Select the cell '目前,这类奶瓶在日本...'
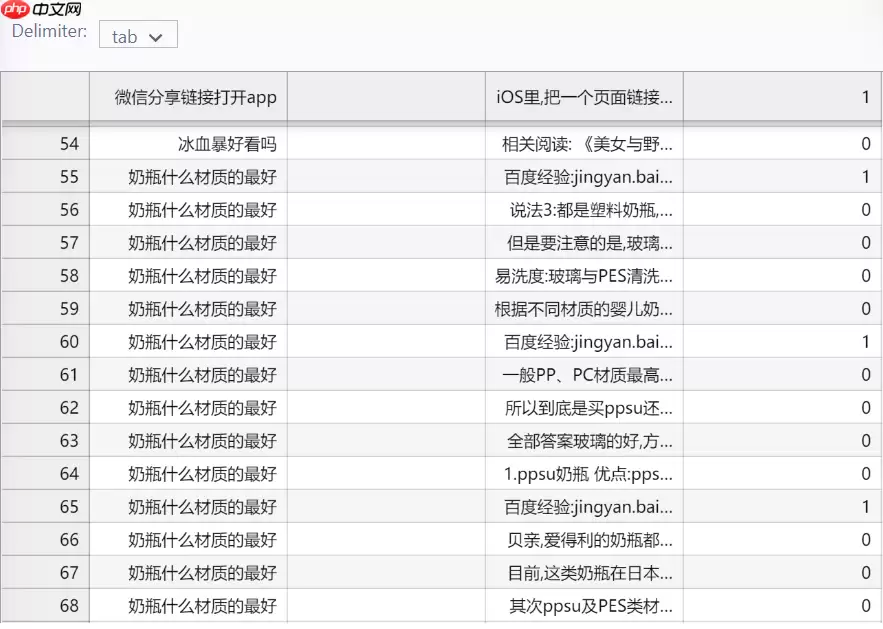Screen dimensions: 883x629 point(583,572)
